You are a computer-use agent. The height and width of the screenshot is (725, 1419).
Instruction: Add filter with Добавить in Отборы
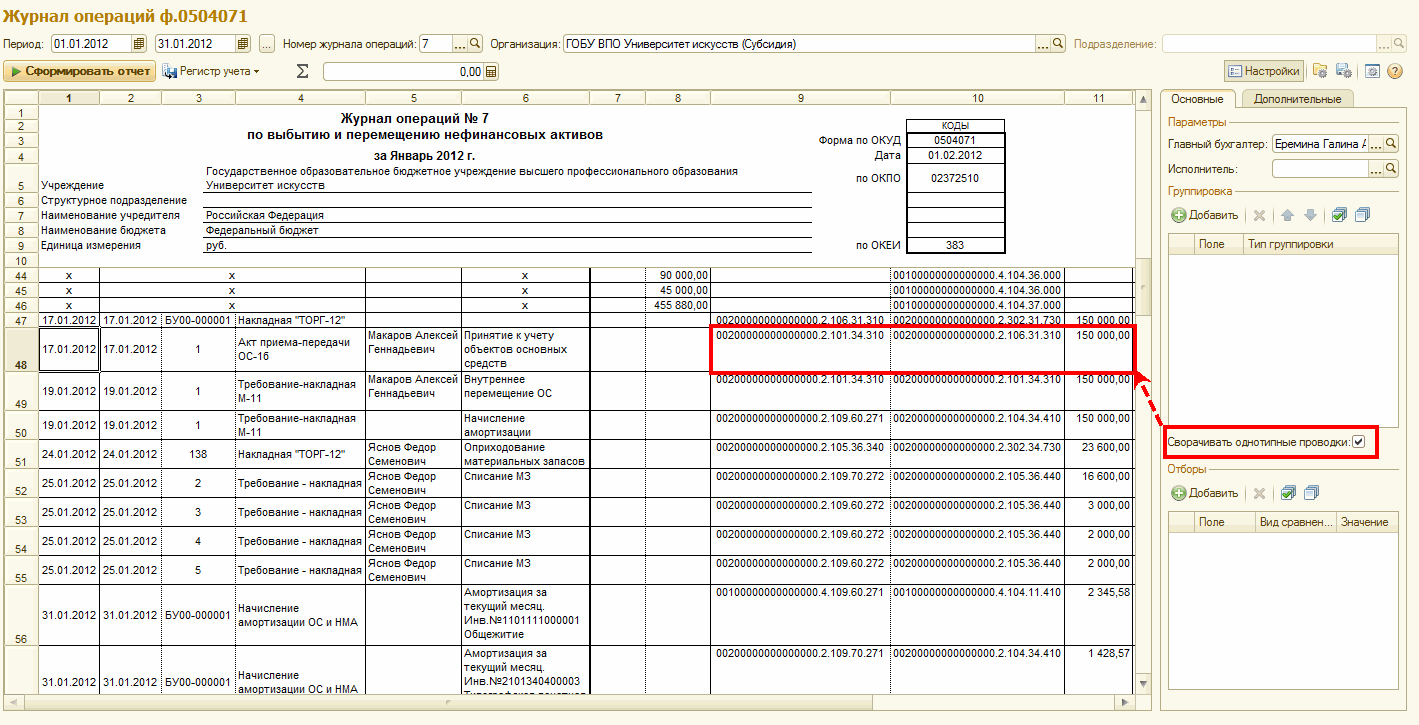coord(1205,493)
